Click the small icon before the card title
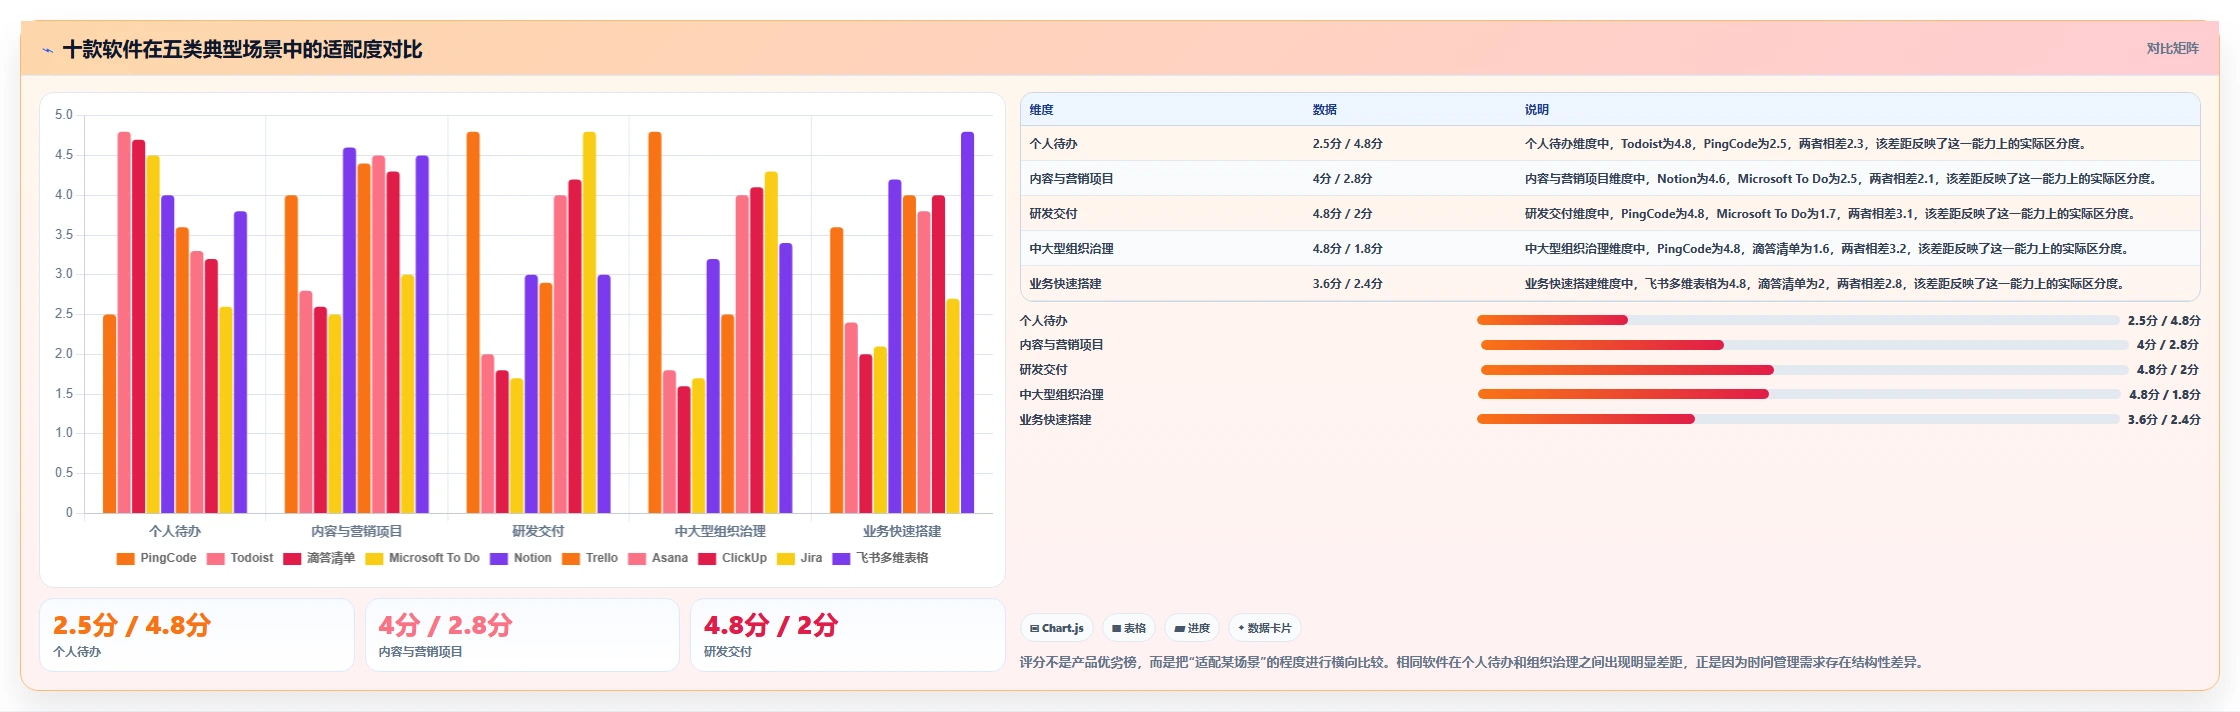The height and width of the screenshot is (712, 2240). pos(47,50)
